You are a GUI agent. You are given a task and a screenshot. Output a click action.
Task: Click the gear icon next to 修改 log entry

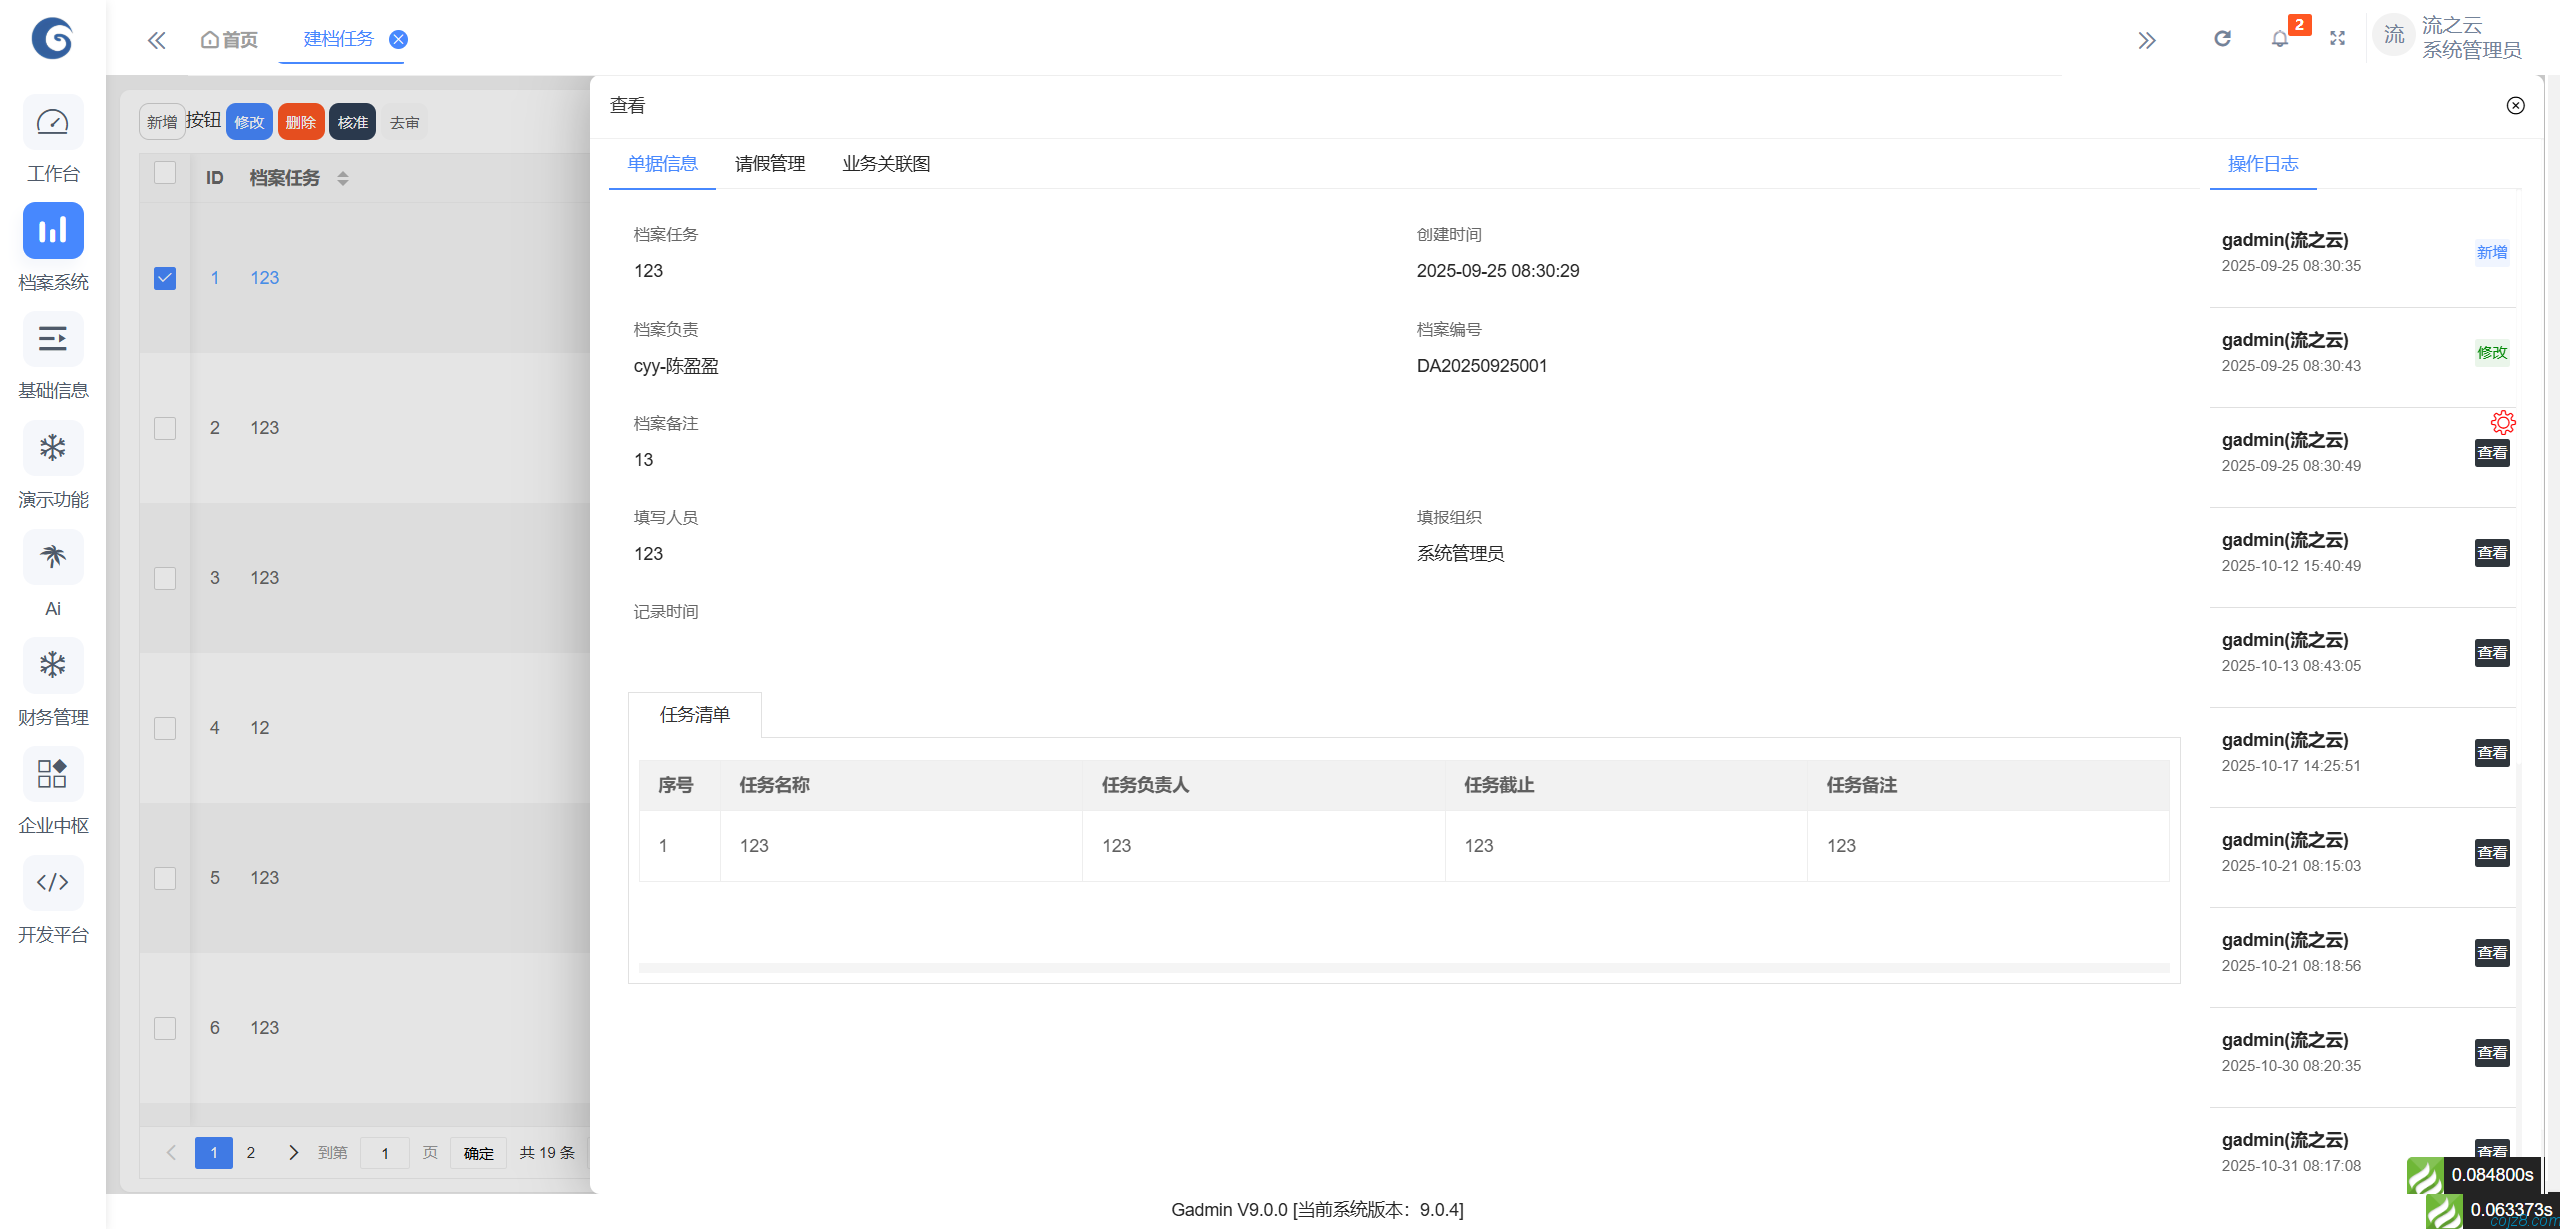[2503, 421]
